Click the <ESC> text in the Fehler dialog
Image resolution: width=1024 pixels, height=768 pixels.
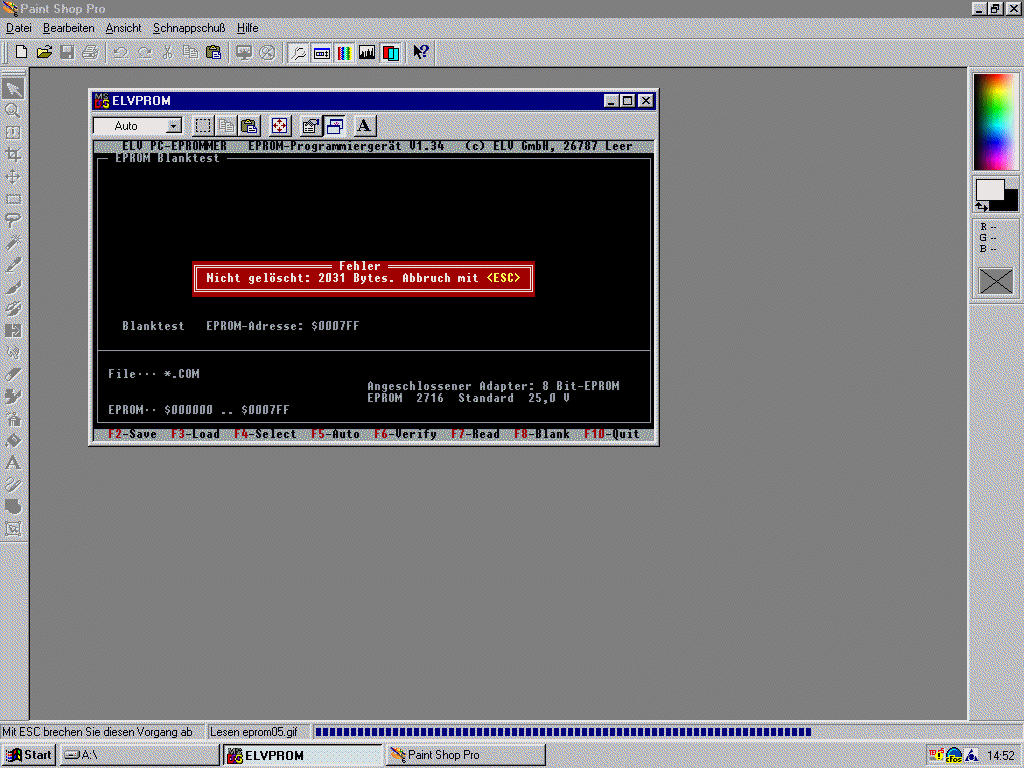click(504, 278)
